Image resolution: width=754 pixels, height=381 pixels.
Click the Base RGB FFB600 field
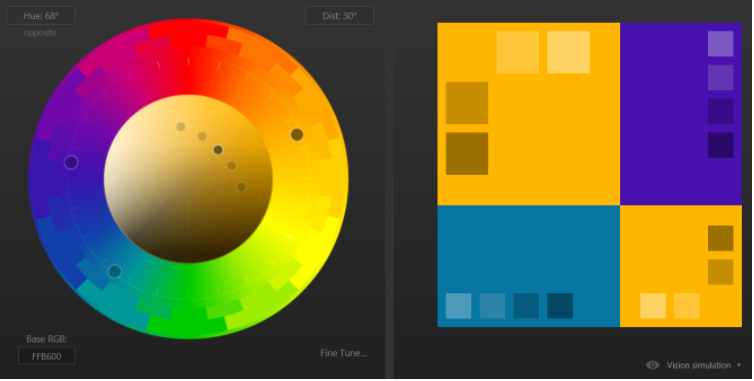tap(47, 356)
